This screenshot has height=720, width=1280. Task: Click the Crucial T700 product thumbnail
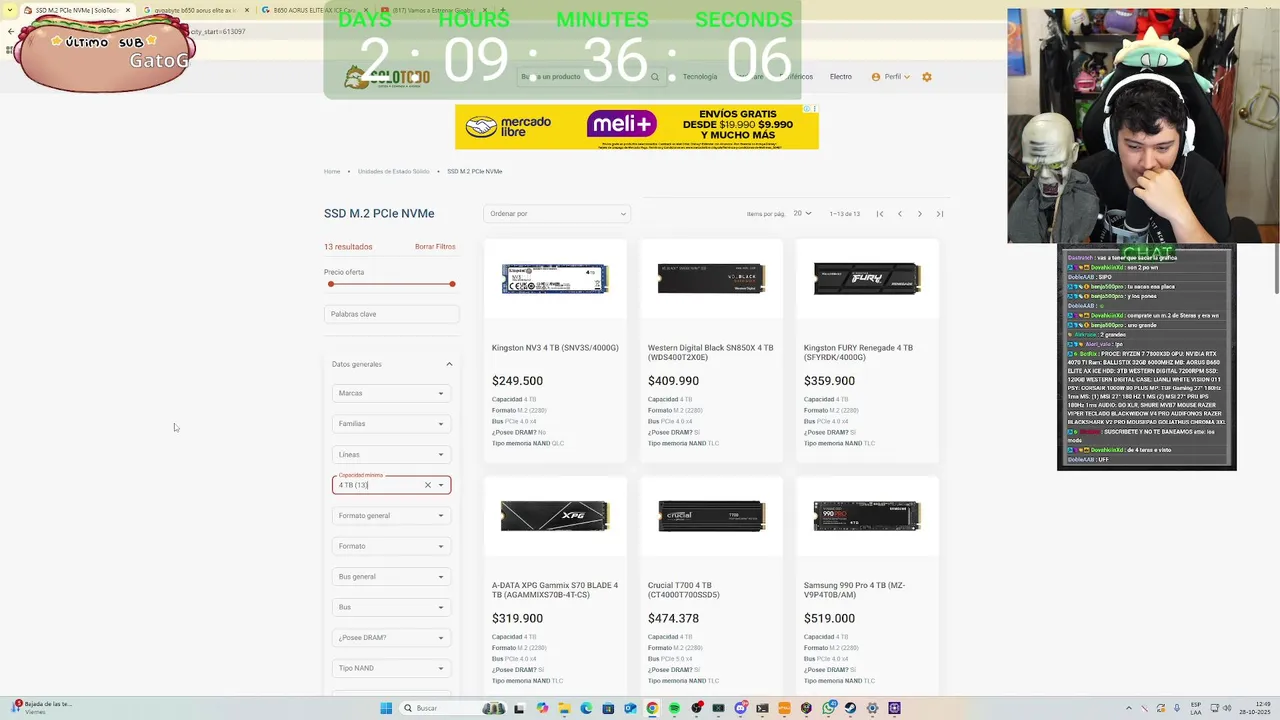coord(711,516)
